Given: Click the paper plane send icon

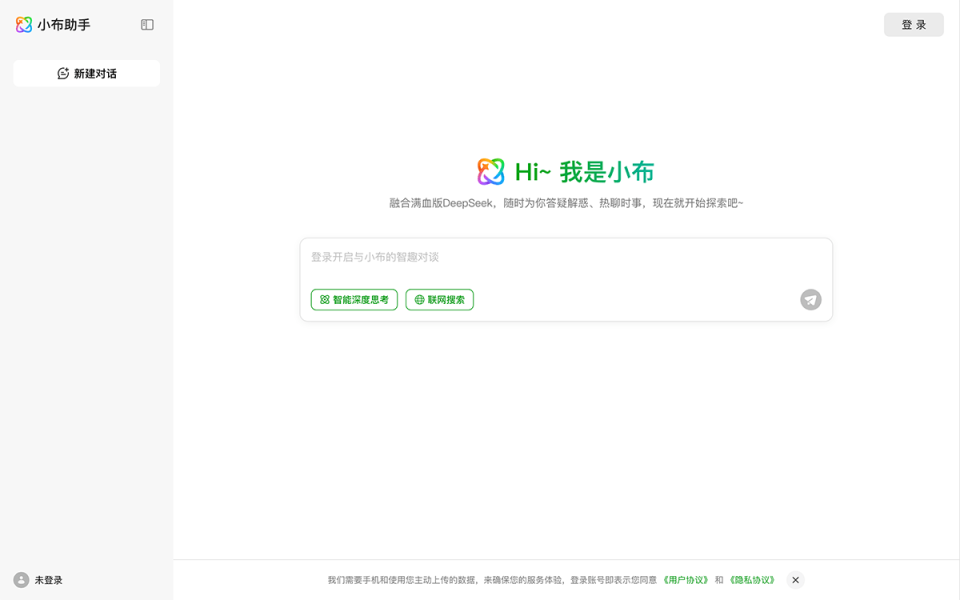Looking at the screenshot, I should pyautogui.click(x=810, y=299).
